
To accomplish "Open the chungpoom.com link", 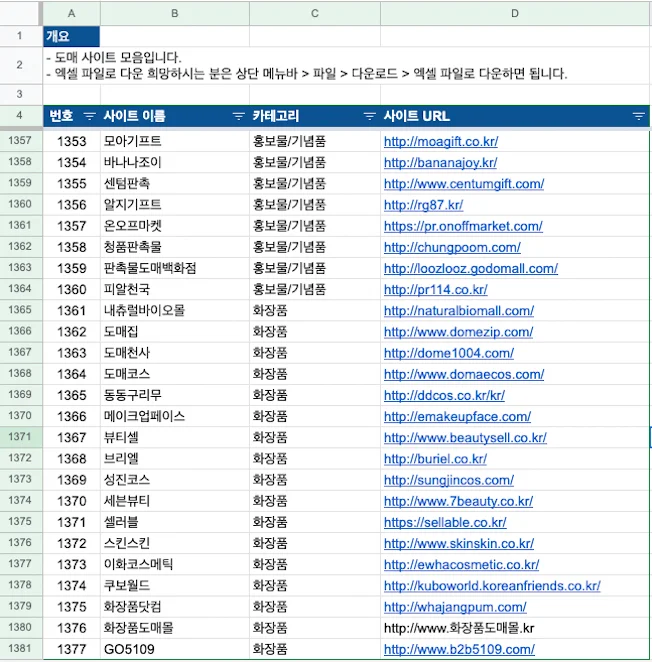I will [452, 247].
